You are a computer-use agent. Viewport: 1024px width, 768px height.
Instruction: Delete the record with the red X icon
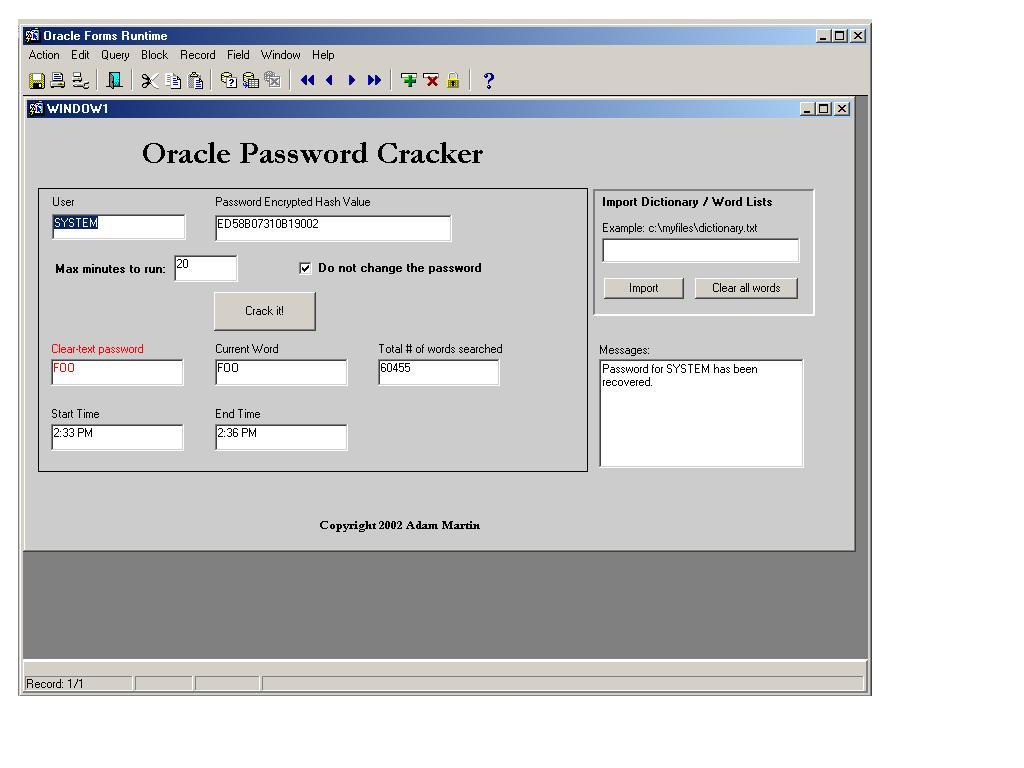(431, 81)
